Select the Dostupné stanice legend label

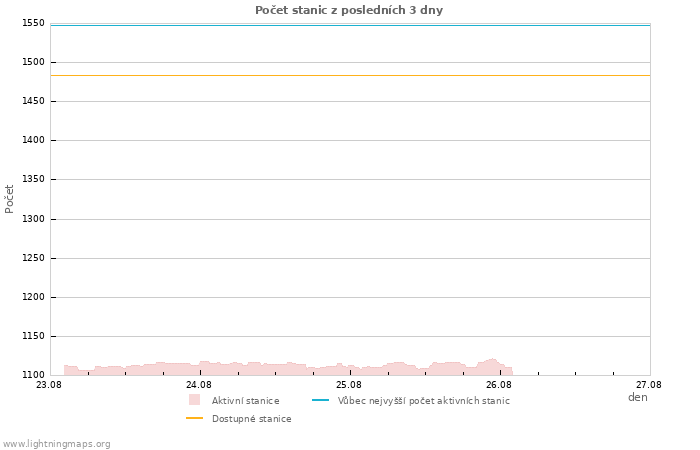click(x=252, y=419)
